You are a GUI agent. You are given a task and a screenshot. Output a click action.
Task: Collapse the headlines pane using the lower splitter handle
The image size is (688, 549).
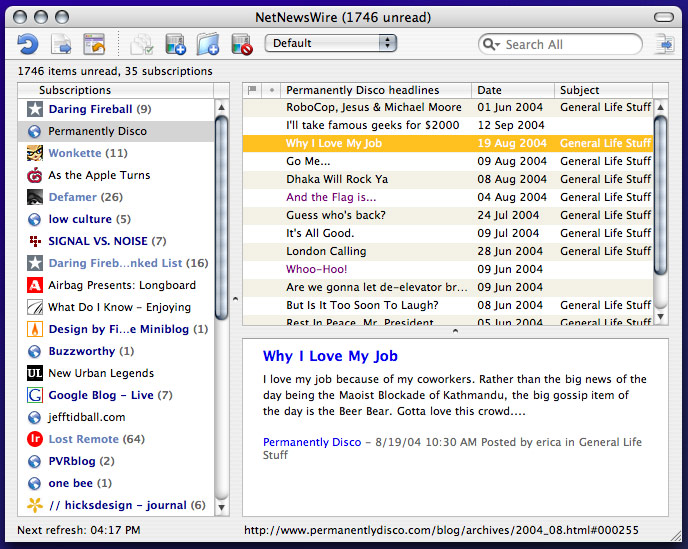tap(455, 331)
